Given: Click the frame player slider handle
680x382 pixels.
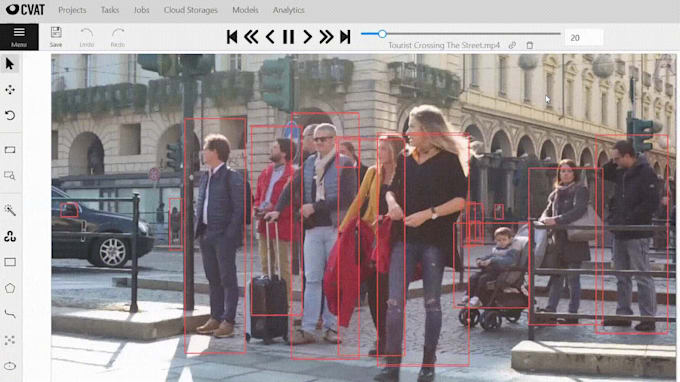Looking at the screenshot, I should click(x=382, y=34).
